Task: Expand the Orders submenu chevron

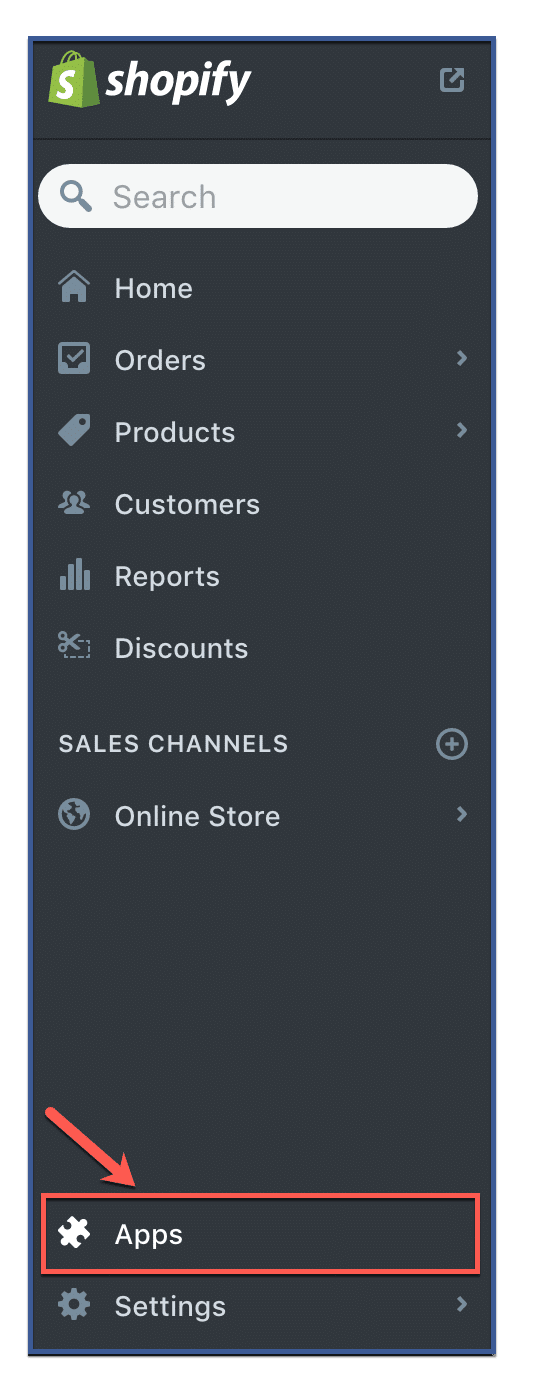Action: (461, 358)
